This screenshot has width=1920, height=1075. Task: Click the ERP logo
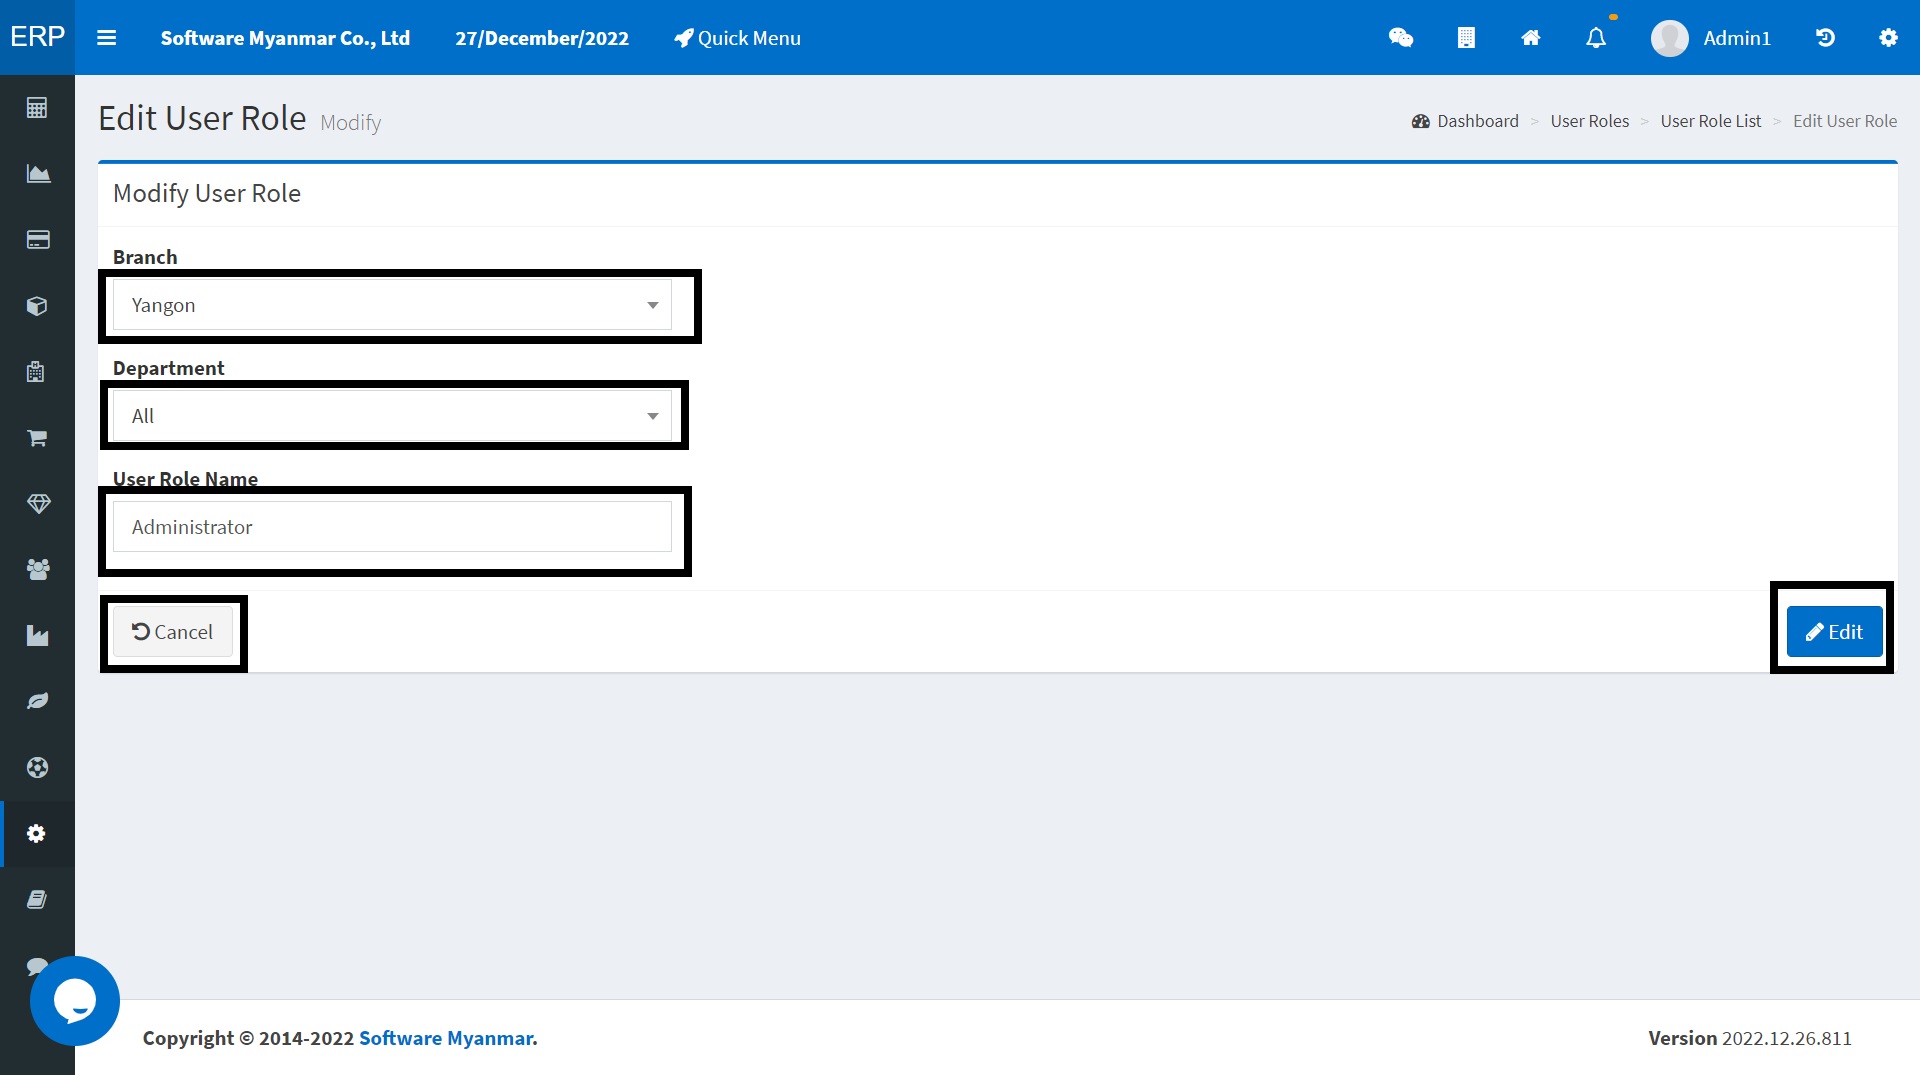tap(37, 37)
